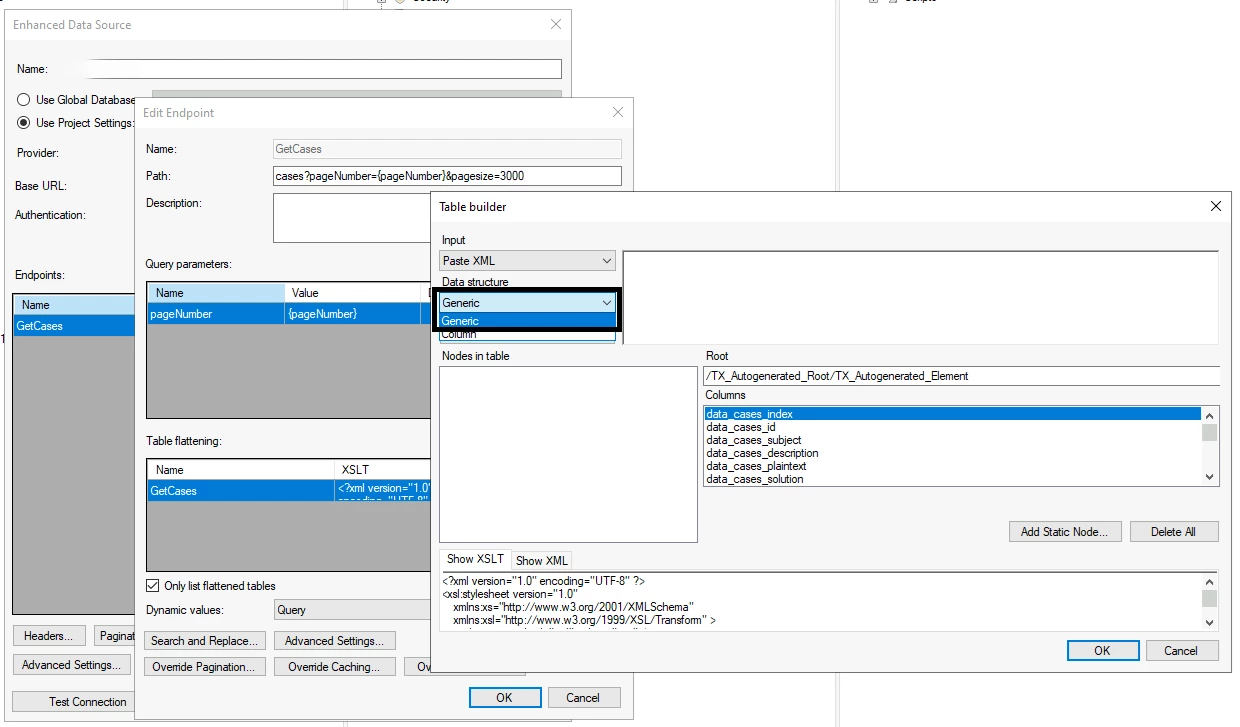Image resolution: width=1240 pixels, height=727 pixels.
Task: Open the Input combo box showing Paste XML
Action: [x=527, y=261]
